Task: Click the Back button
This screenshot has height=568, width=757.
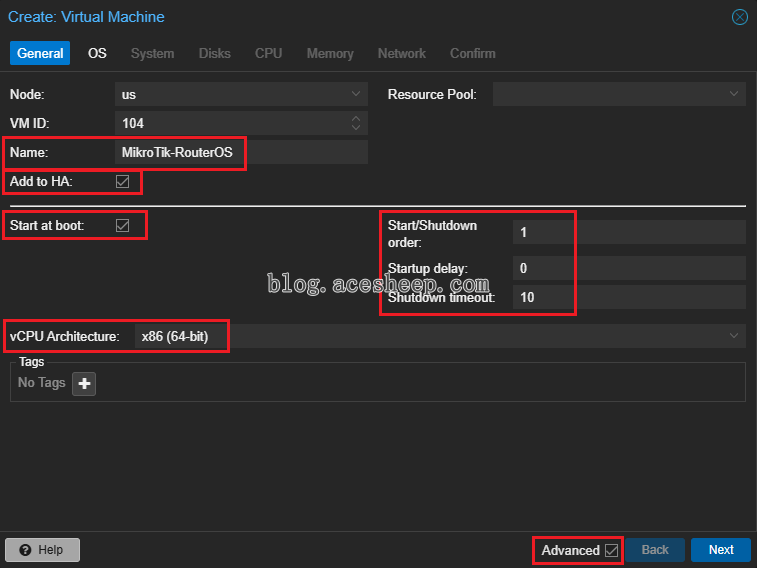Action: point(655,550)
